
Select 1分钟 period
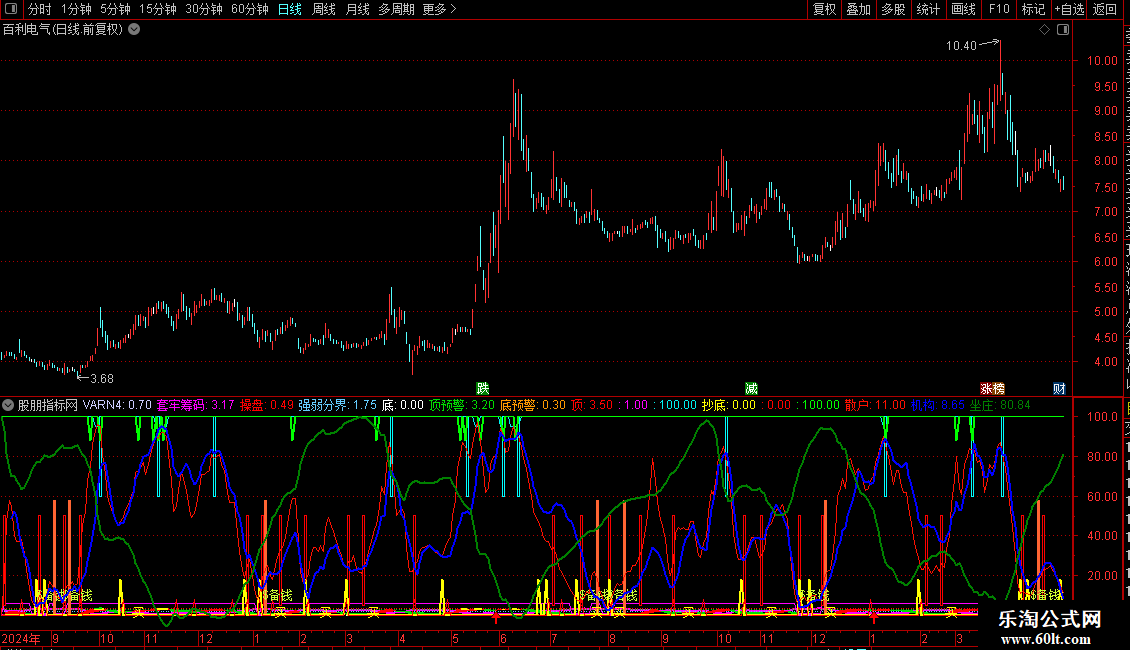(76, 9)
